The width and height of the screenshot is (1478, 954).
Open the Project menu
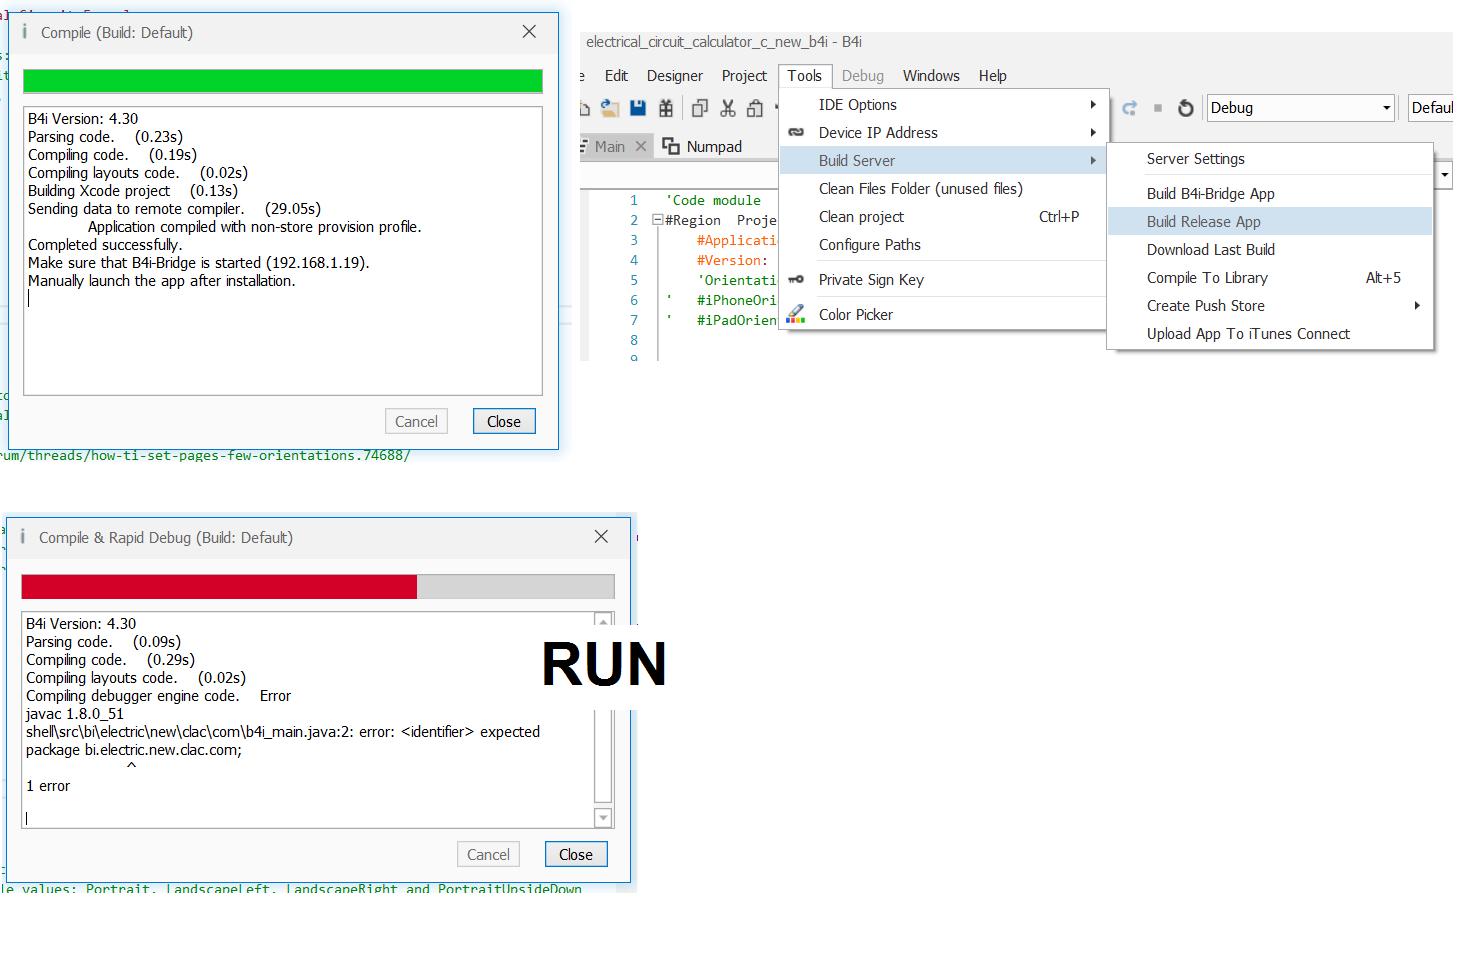pos(744,76)
